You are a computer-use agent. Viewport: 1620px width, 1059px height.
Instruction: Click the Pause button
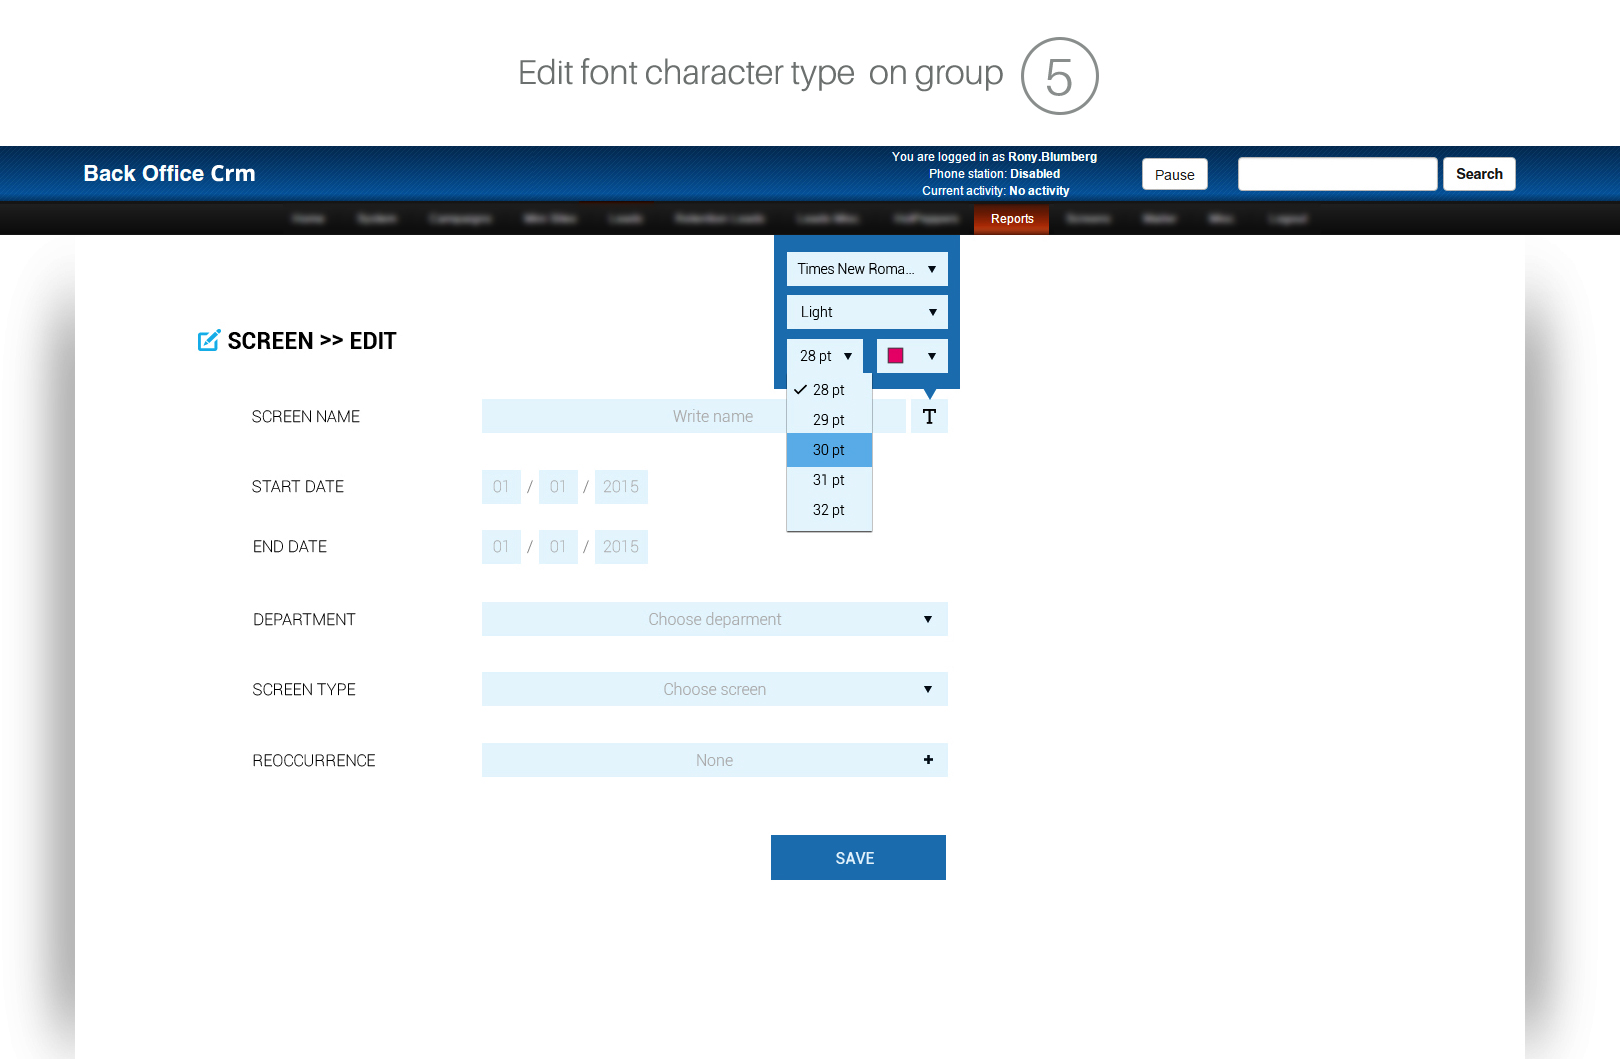click(x=1175, y=174)
